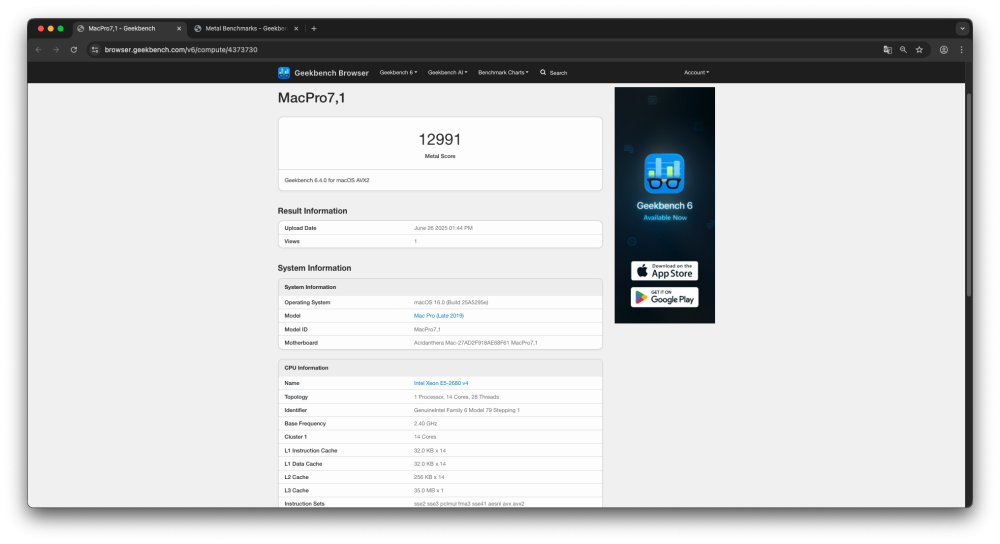This screenshot has height=544, width=1000.
Task: Click the Topology value 1 Processor, 14 Cores
Action: tap(457, 397)
